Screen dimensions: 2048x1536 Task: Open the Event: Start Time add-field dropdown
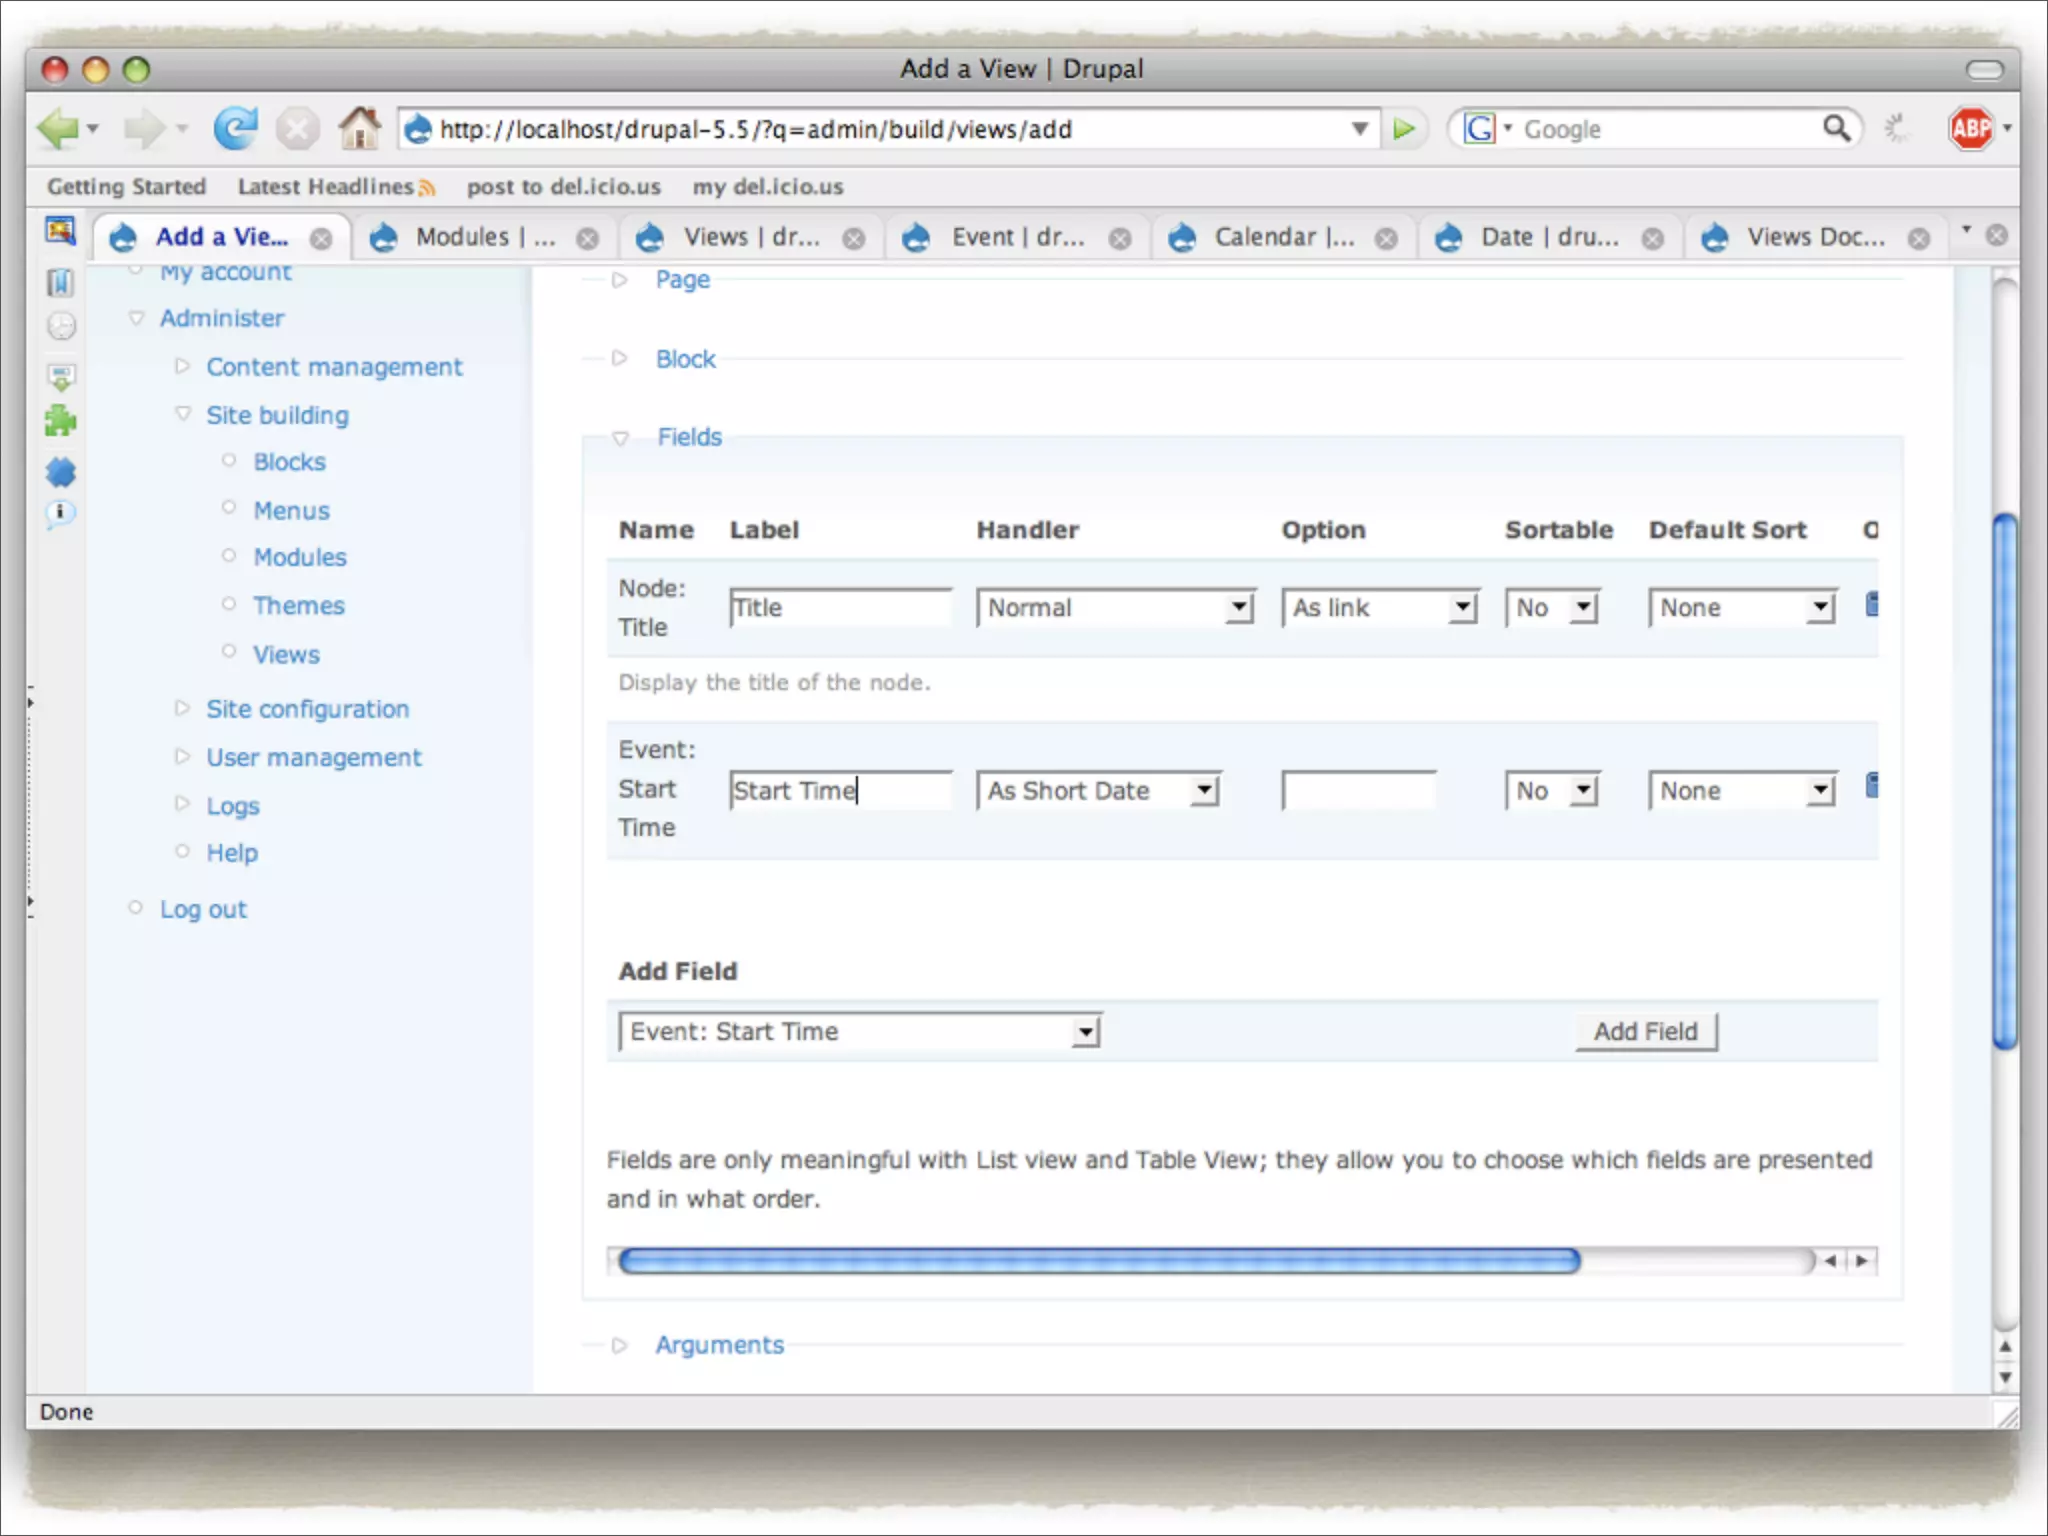859,1031
